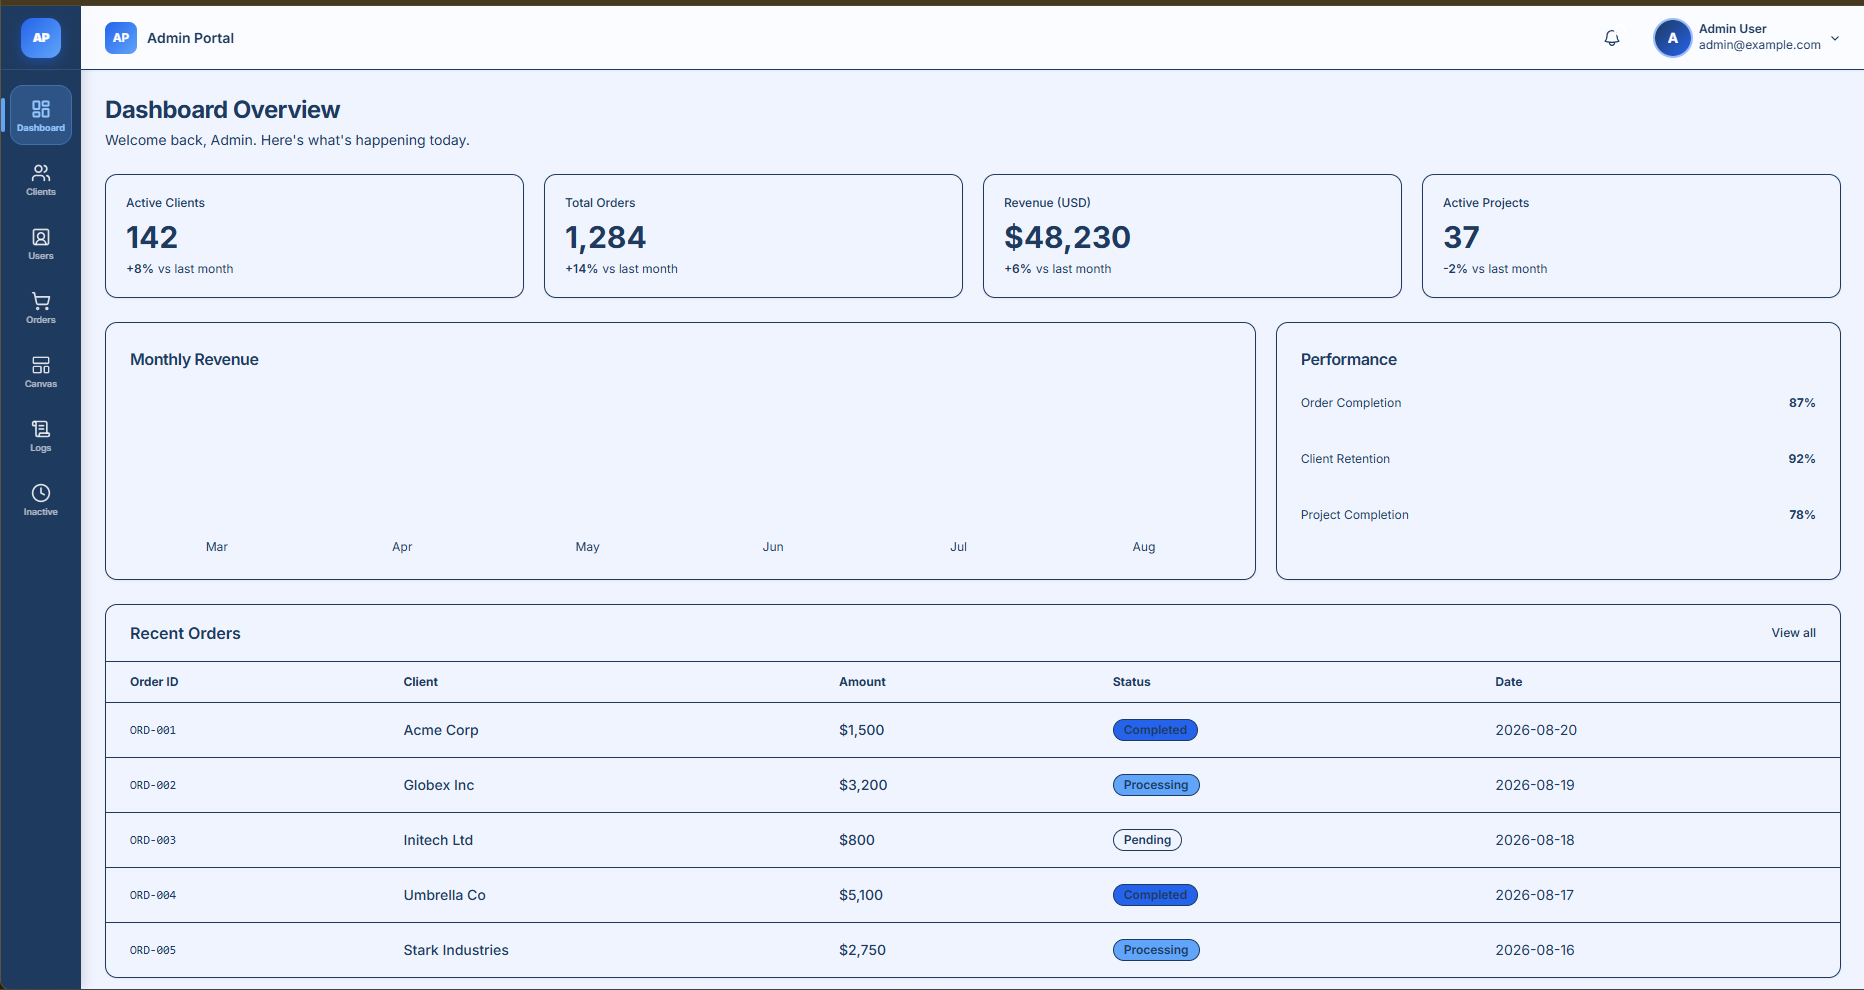Click the Status column header
Image resolution: width=1864 pixels, height=990 pixels.
coord(1131,682)
